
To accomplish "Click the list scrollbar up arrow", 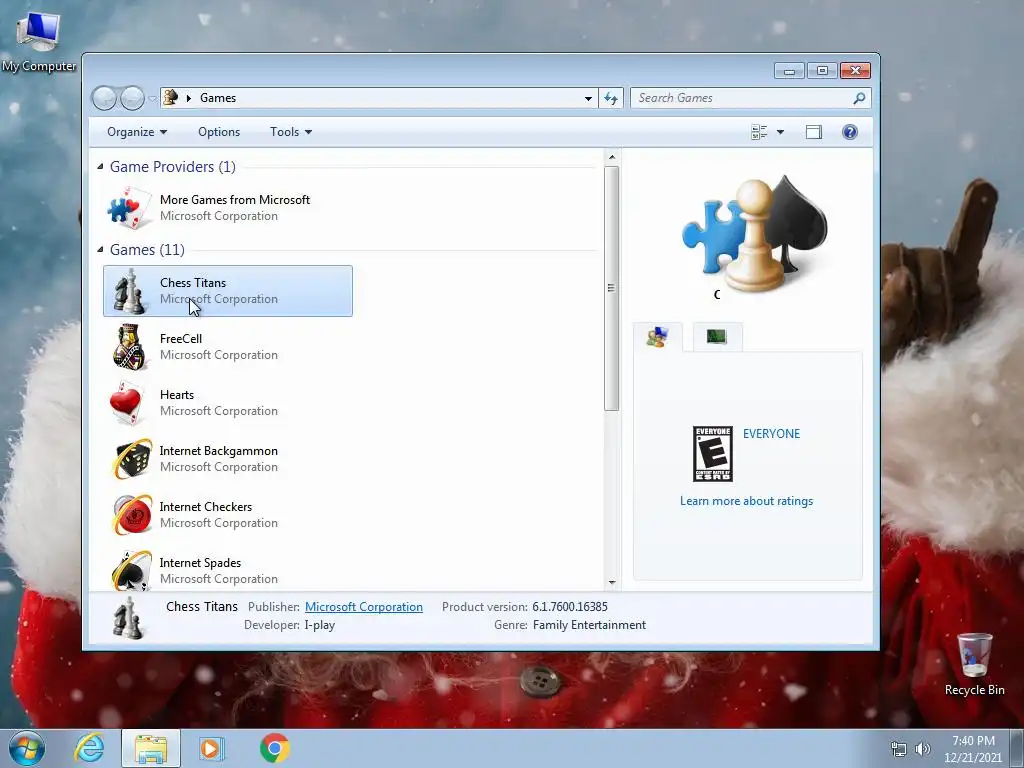I will point(611,157).
